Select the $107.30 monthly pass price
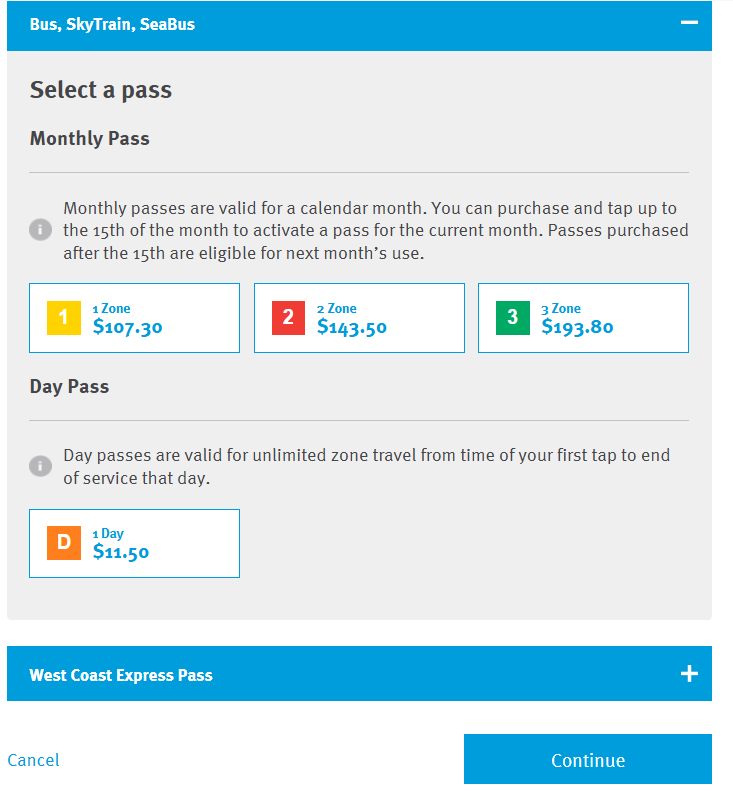This screenshot has width=733, height=797. (127, 327)
